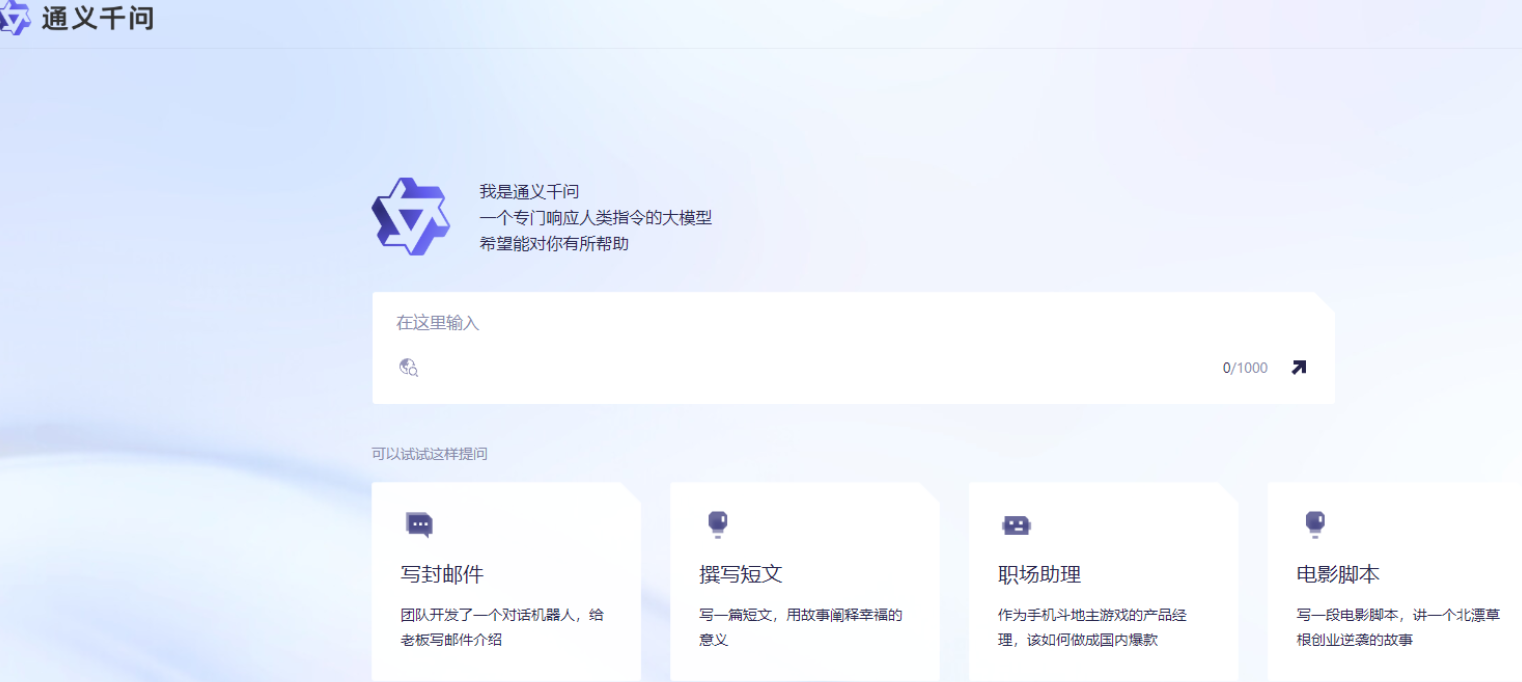Screen dimensions: 1522x682
Task: Click the Tongyi Qianwen logo in header
Action: tap(15, 17)
